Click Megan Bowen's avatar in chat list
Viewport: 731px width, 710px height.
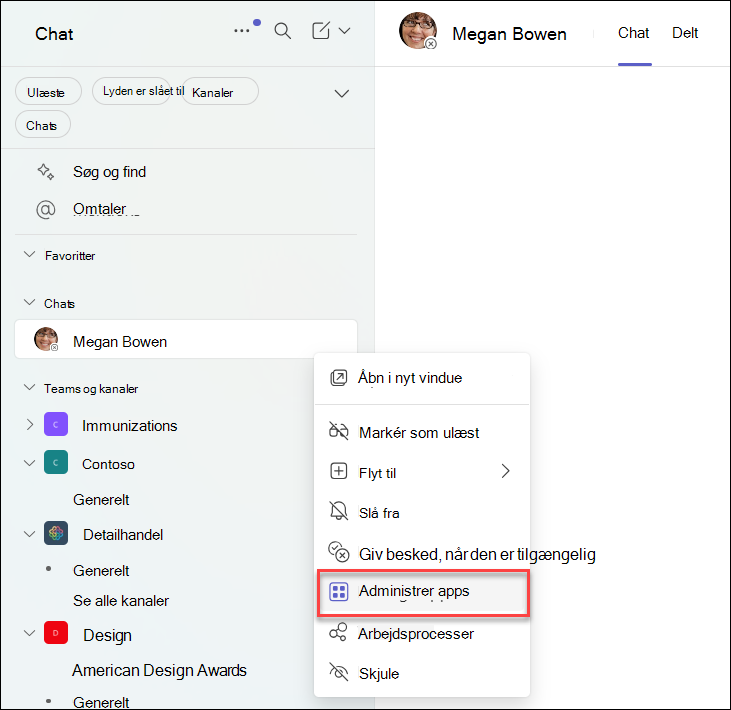[x=46, y=339]
